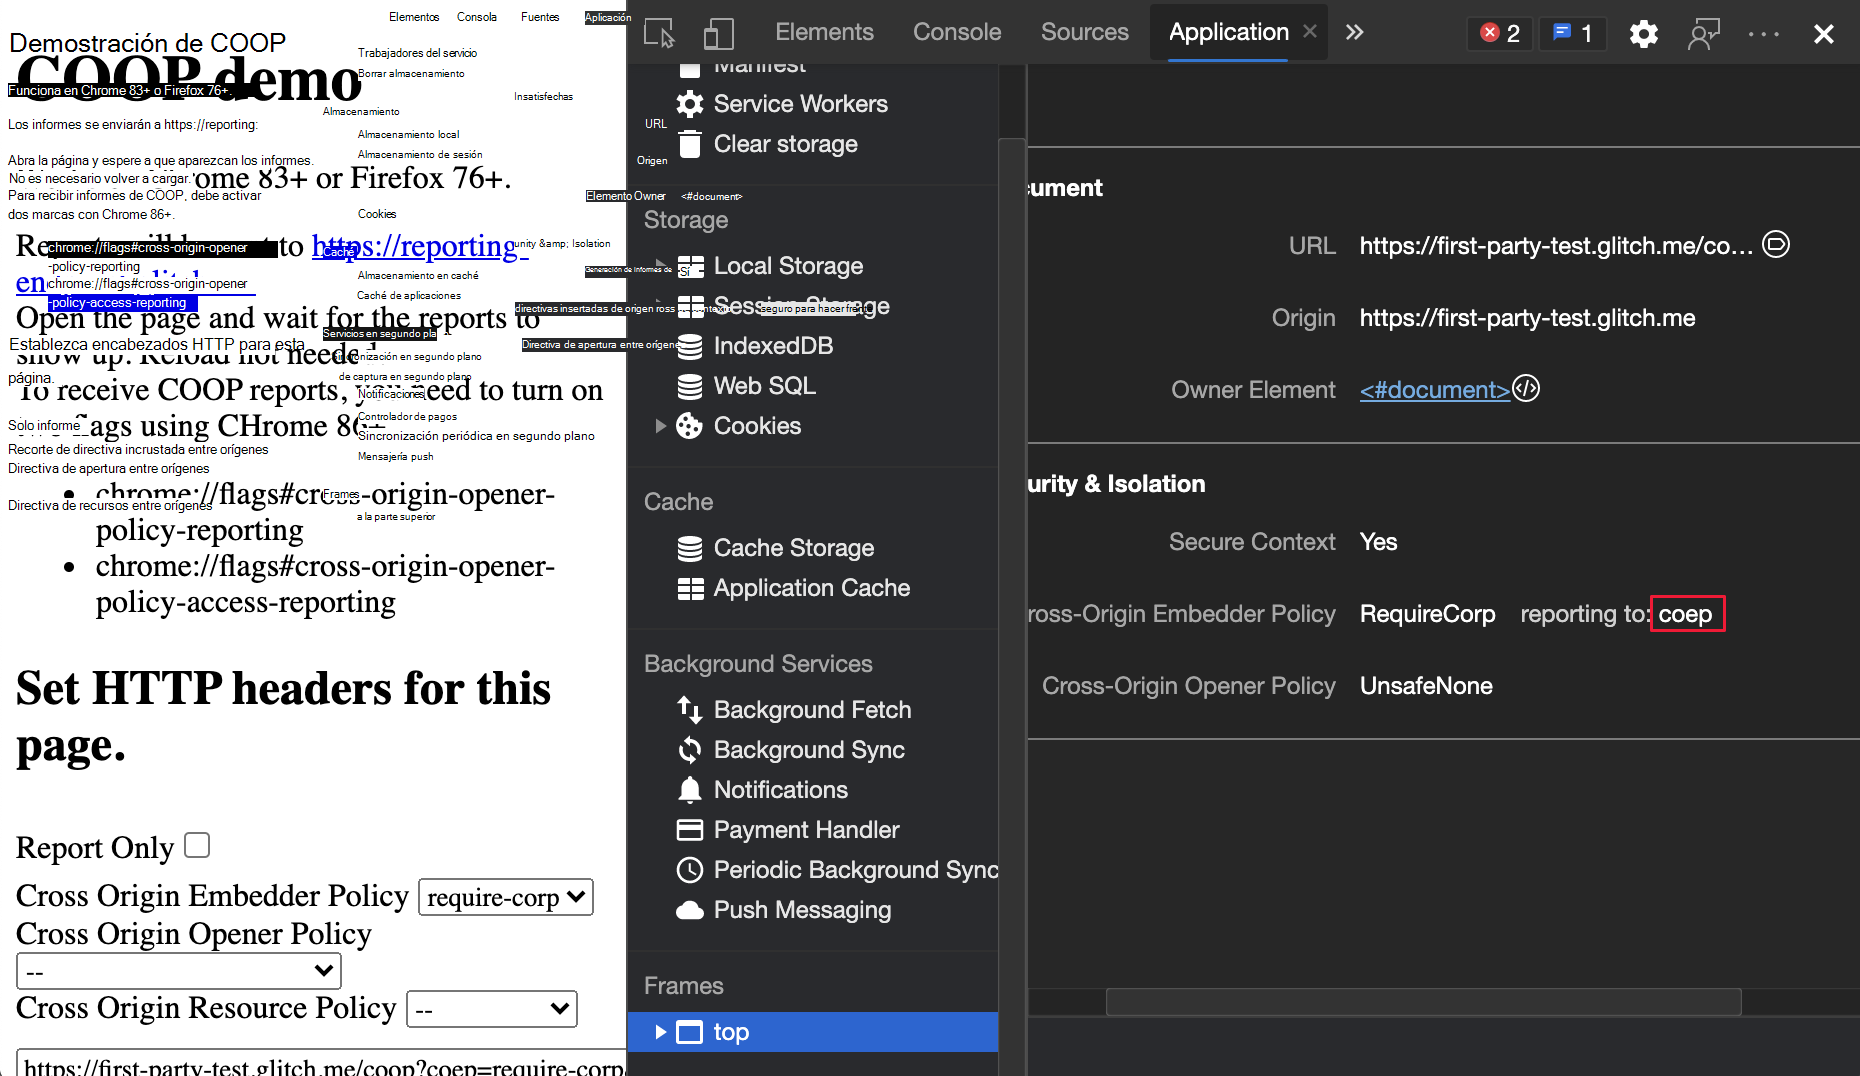
Task: Open Clear storage in sidebar
Action: click(785, 144)
